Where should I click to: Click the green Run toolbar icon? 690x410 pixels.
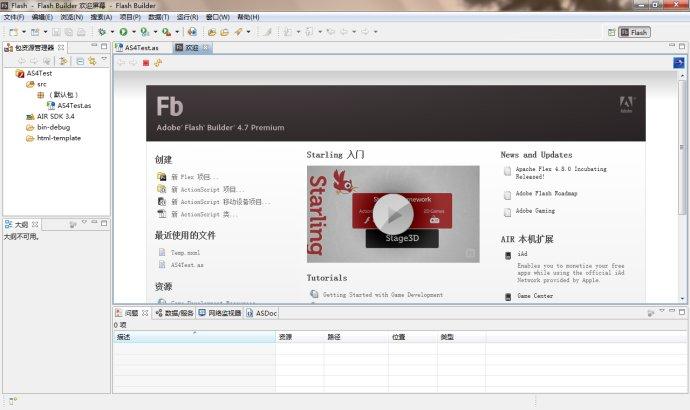pyautogui.click(x=123, y=32)
